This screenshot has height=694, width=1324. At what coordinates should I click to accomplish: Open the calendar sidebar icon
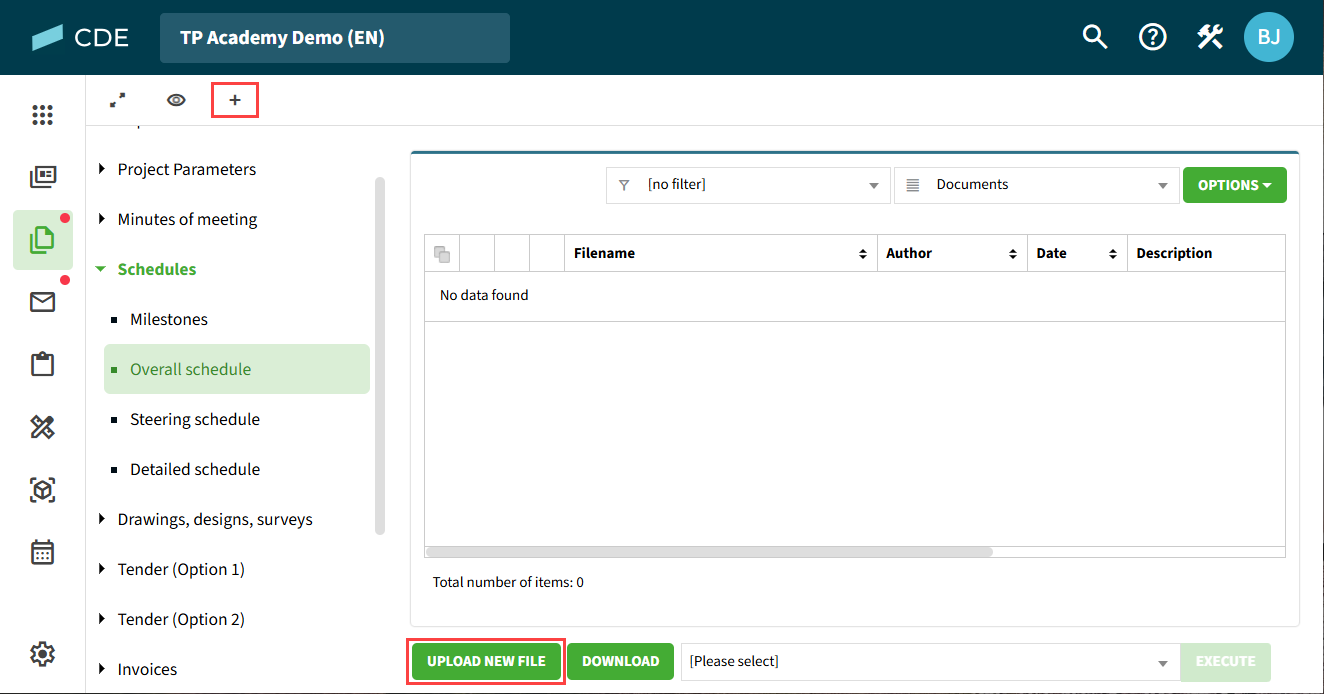click(42, 552)
